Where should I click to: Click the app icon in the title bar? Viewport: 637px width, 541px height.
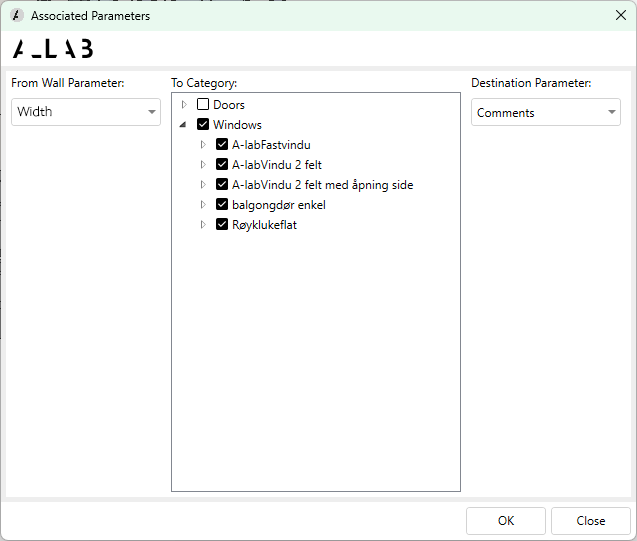coord(16,16)
